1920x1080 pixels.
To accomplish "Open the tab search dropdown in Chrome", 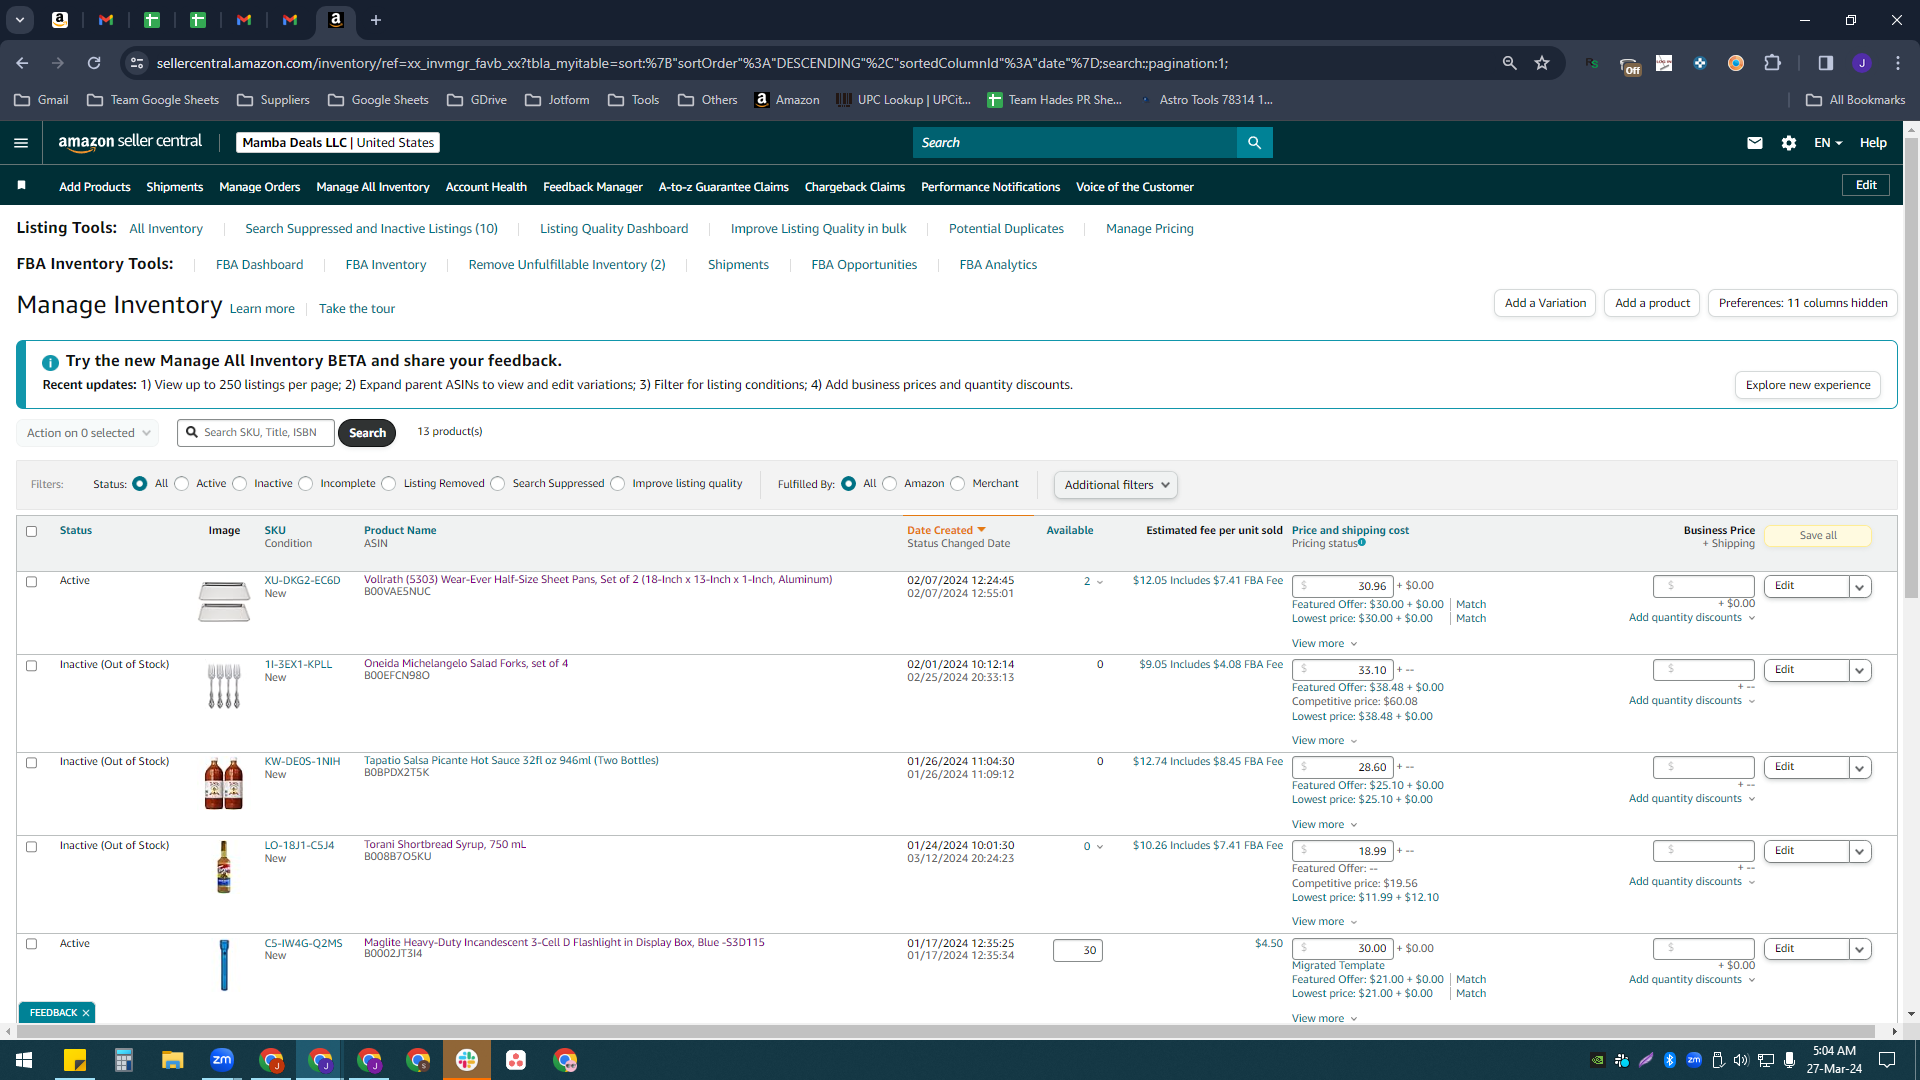I will click(x=19, y=20).
